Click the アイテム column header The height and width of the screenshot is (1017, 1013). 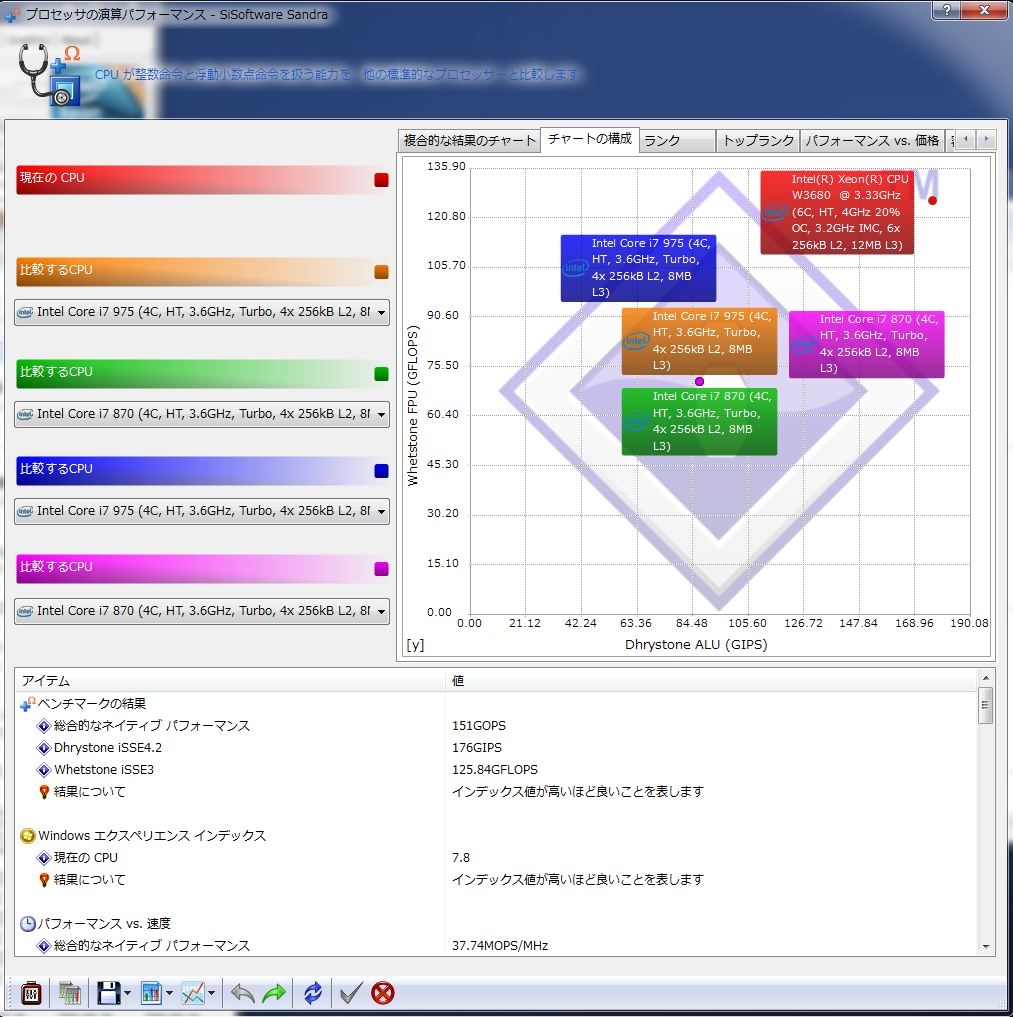click(x=230, y=680)
